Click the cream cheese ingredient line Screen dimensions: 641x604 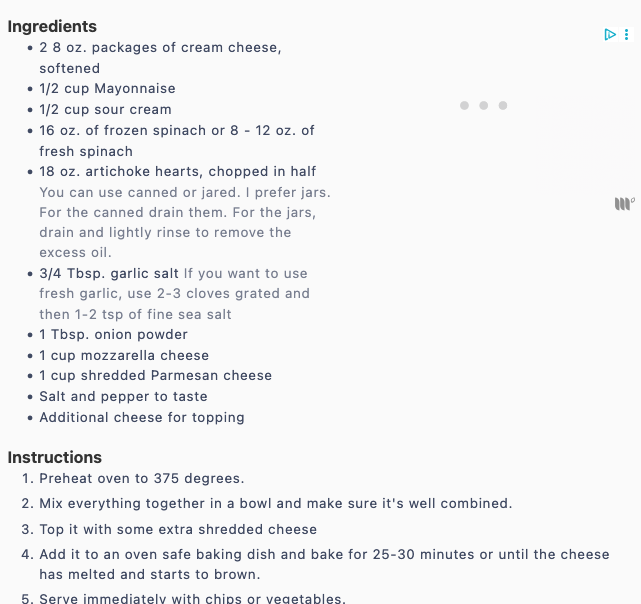[160, 48]
